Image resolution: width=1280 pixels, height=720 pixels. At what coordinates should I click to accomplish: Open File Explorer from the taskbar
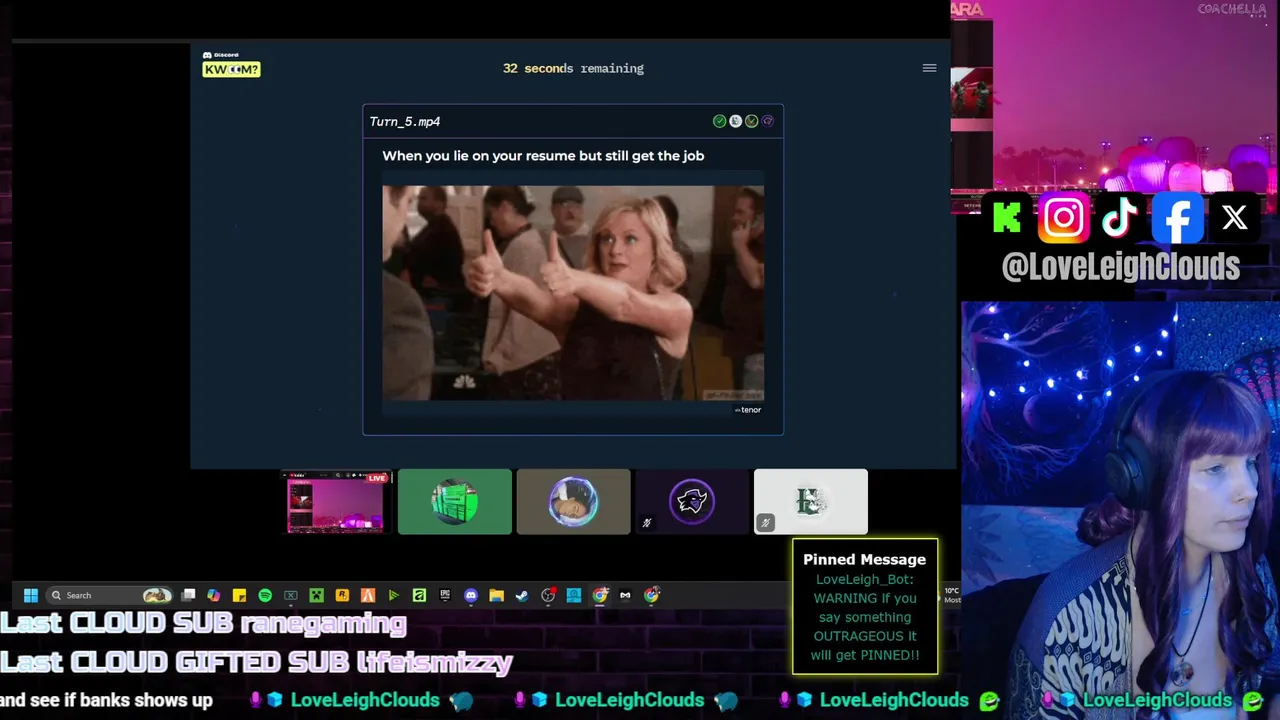pos(496,595)
